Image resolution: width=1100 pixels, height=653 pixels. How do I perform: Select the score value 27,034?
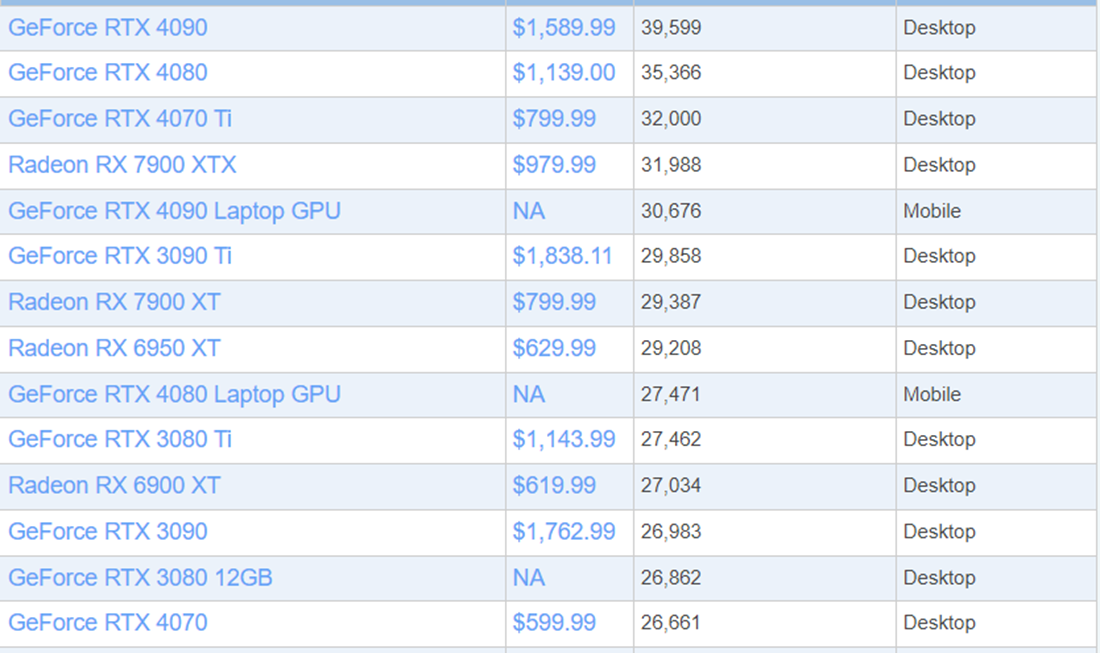pos(671,486)
